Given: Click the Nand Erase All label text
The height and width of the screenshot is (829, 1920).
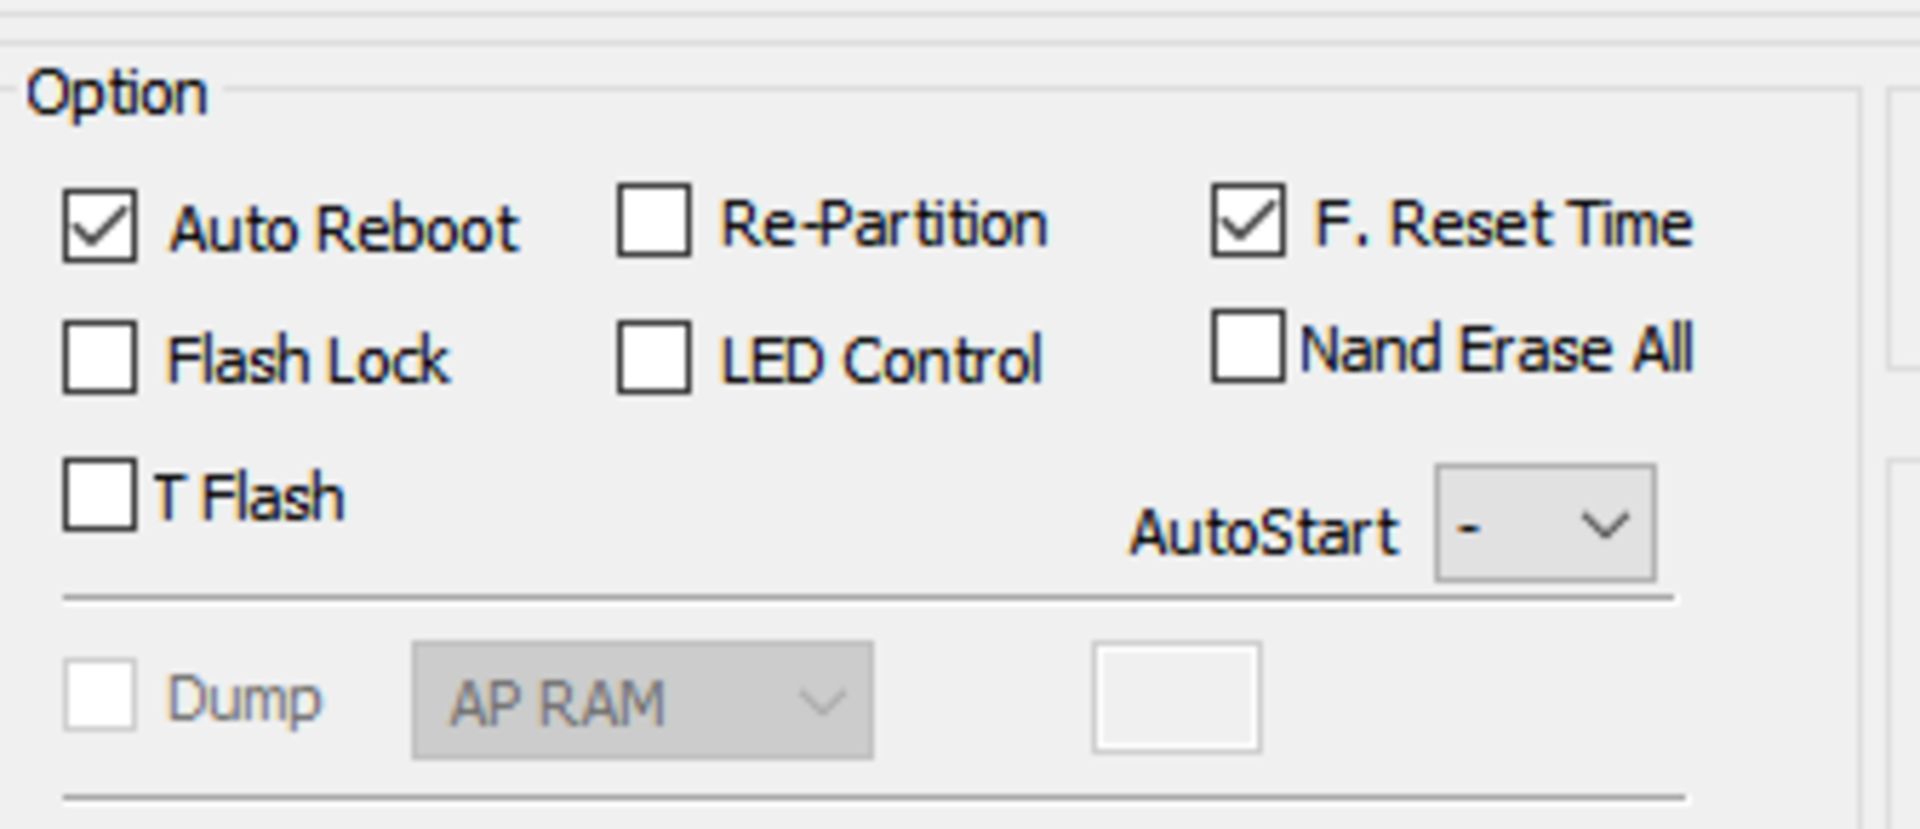Looking at the screenshot, I should (x=1496, y=349).
